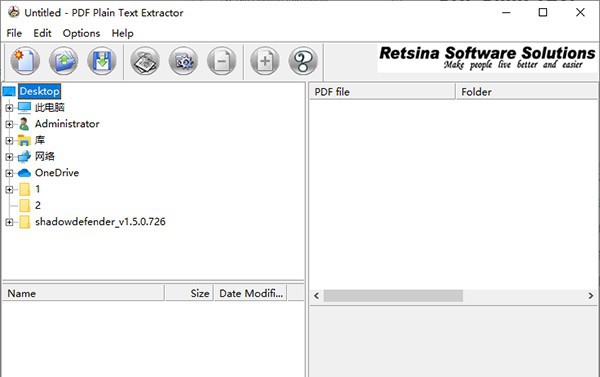Click the Desktop monitor icon in tree

coord(9,91)
